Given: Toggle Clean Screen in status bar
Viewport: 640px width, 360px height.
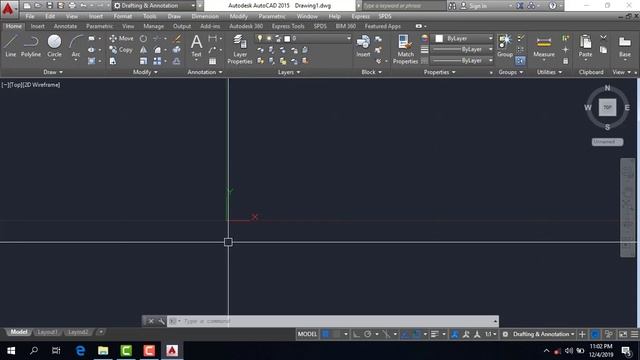Looking at the screenshot, I should 623,334.
